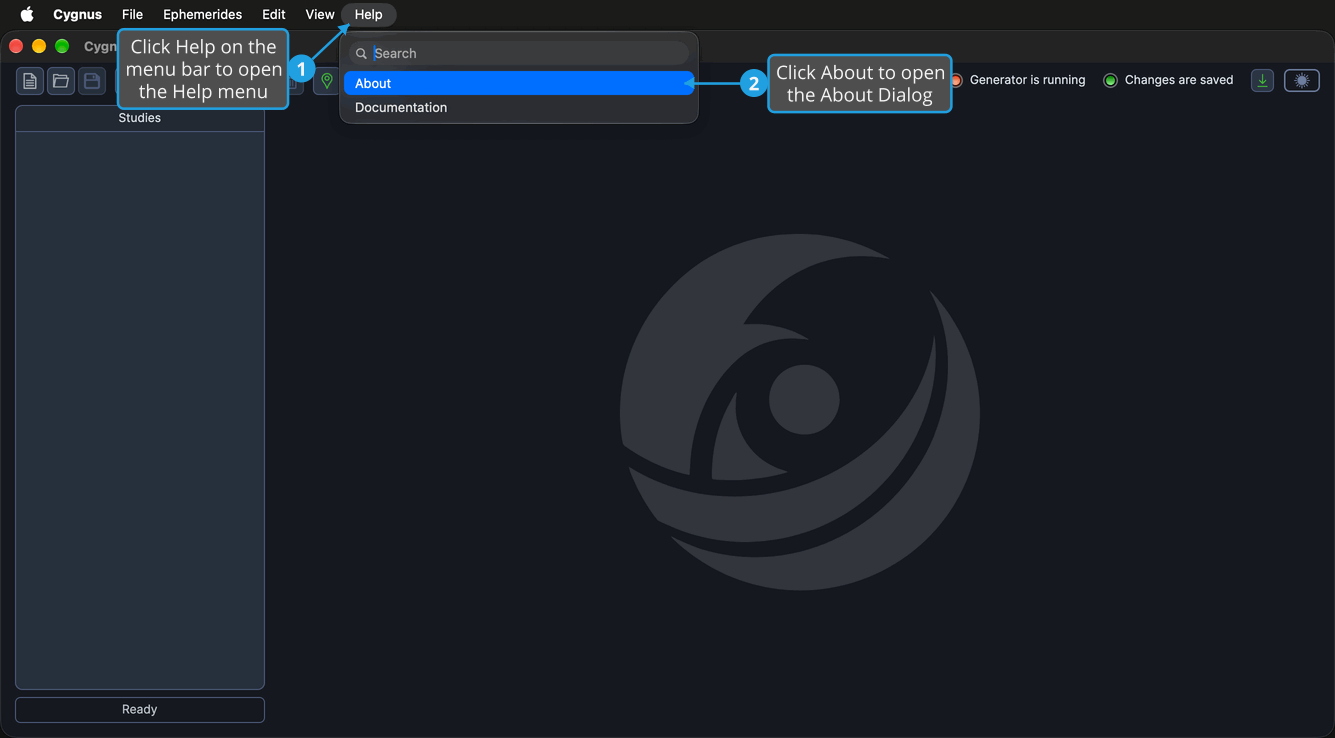The image size is (1335, 738).
Task: Click the Help menu bar item
Action: coord(368,14)
